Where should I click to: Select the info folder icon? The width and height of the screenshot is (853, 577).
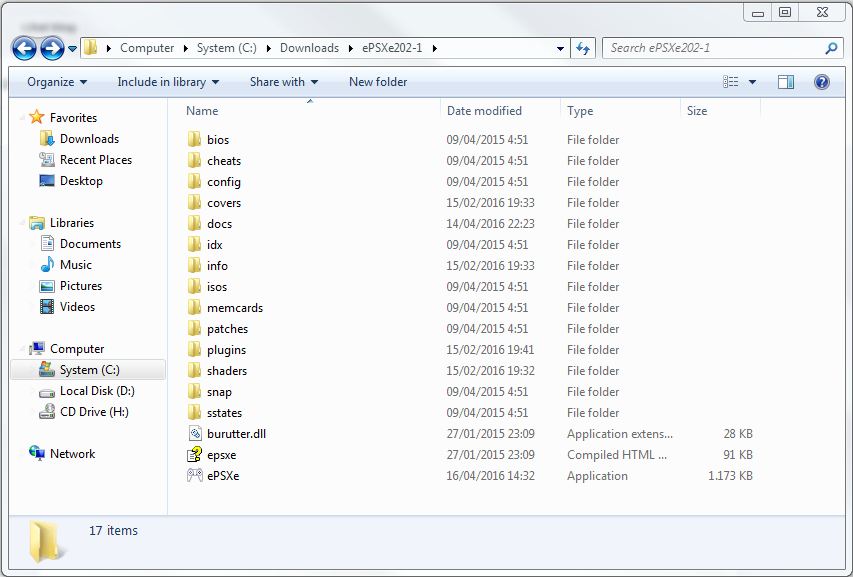click(x=194, y=265)
